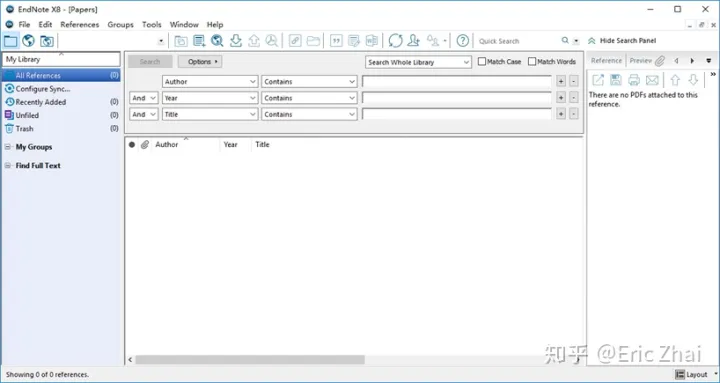Image resolution: width=720 pixels, height=383 pixels.
Task: Click the Find Full Text icon
Action: pos(272,41)
